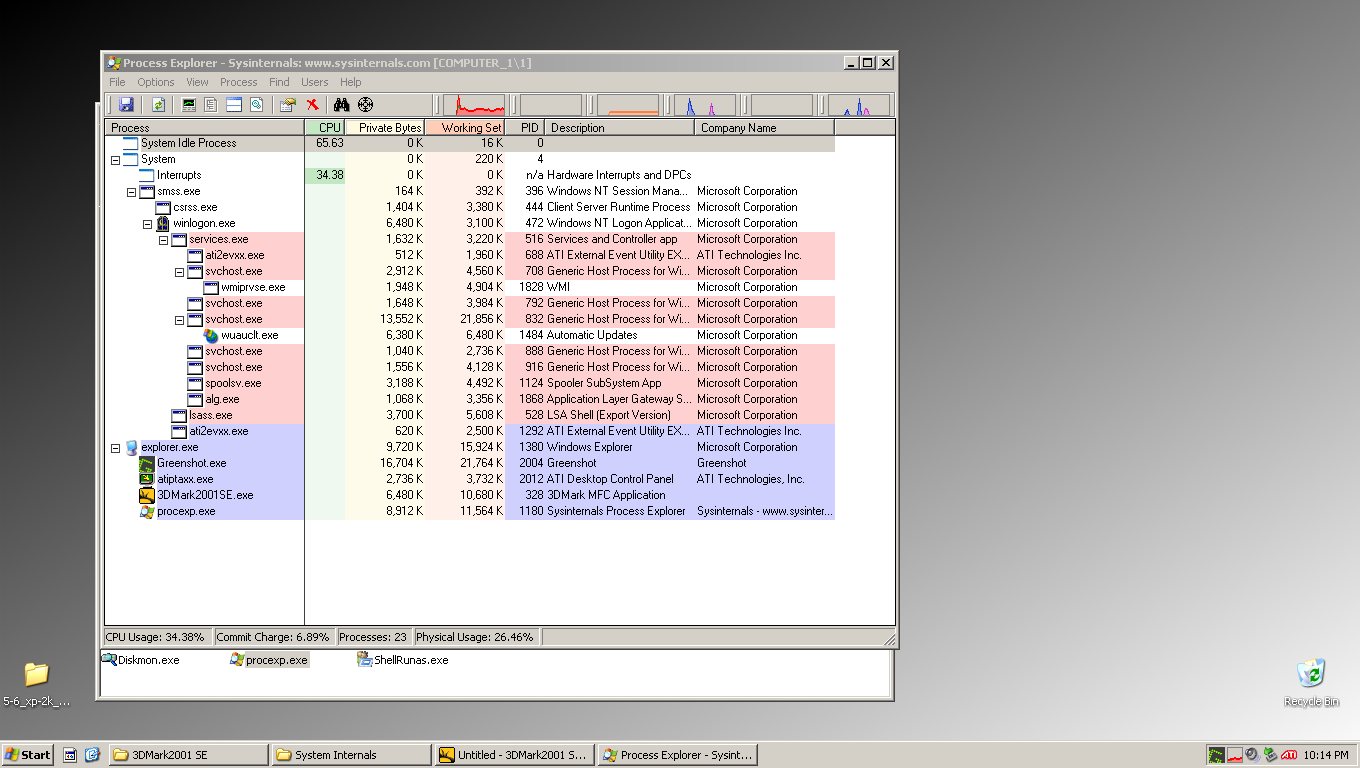The width and height of the screenshot is (1360, 768).
Task: Collapse the explorer.exe tree node
Action: (115, 447)
